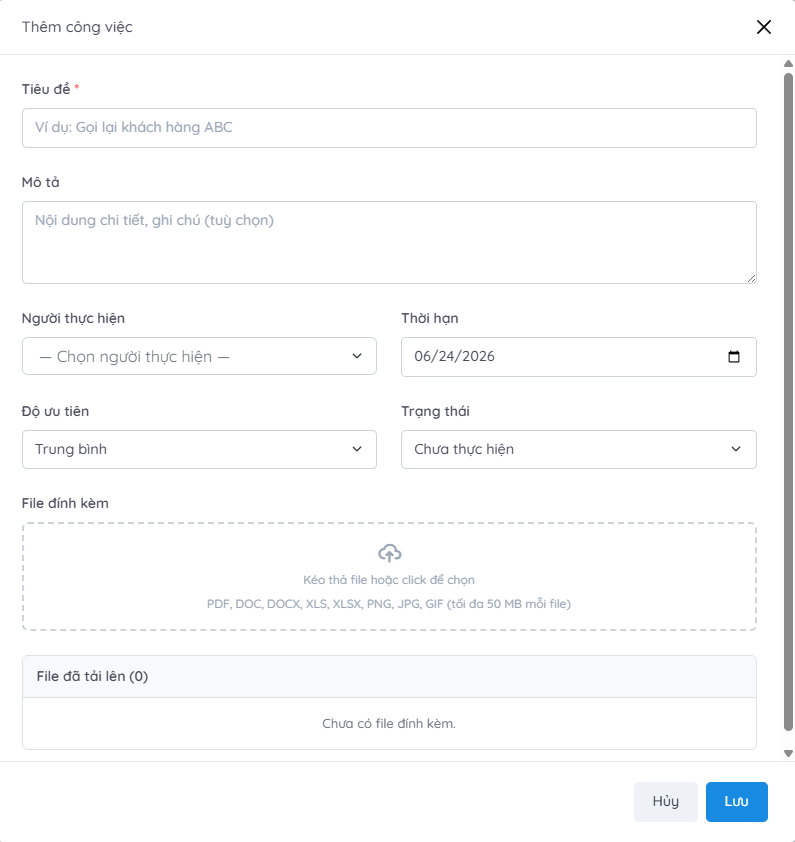
Task: Click the Mô tả text area
Action: [389, 242]
